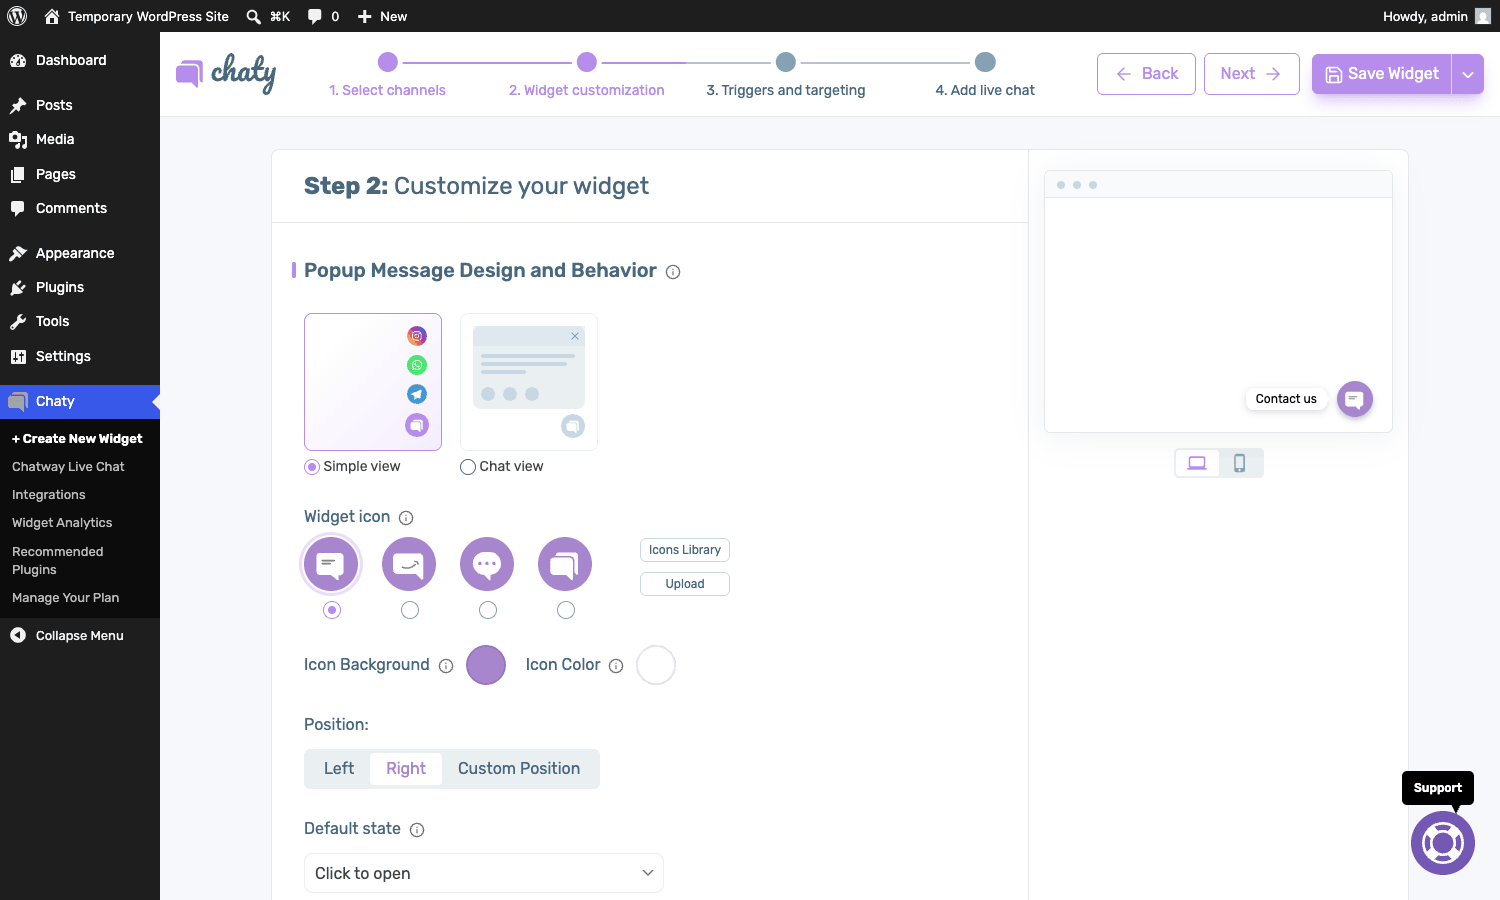Open Media in the sidebar
This screenshot has width=1500, height=900.
80,139
